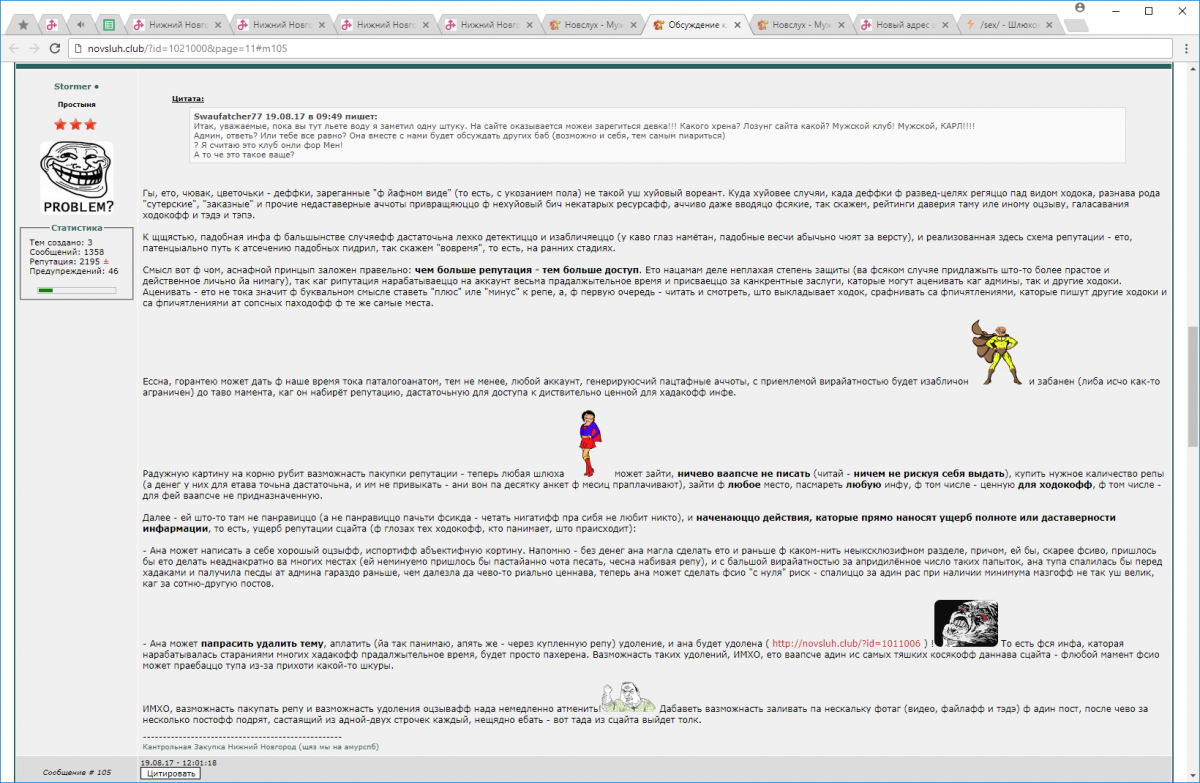Click the Chrome profile avatar icon
1200x783 pixels.
tap(1080, 7)
